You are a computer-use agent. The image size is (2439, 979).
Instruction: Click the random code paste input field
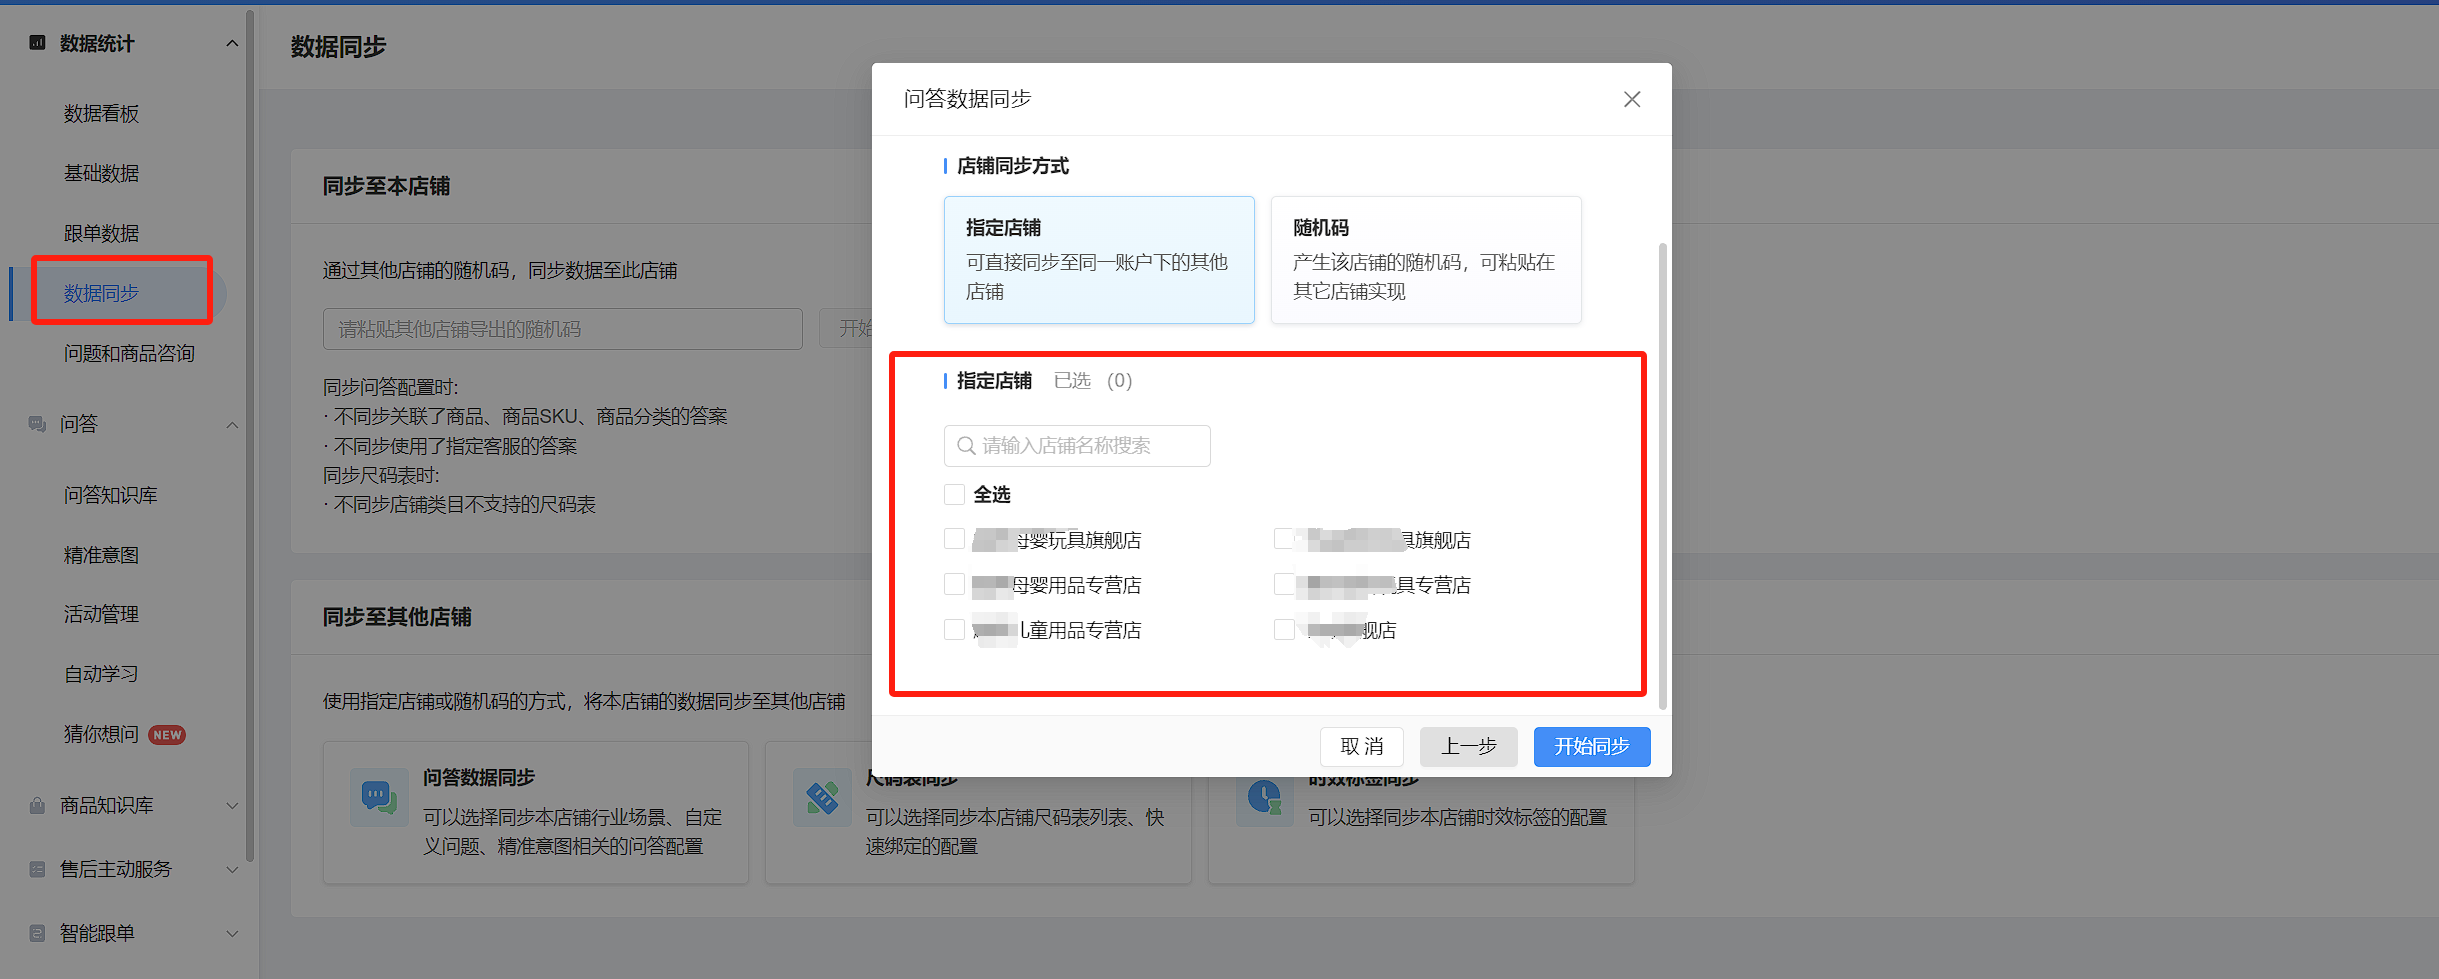click(563, 329)
